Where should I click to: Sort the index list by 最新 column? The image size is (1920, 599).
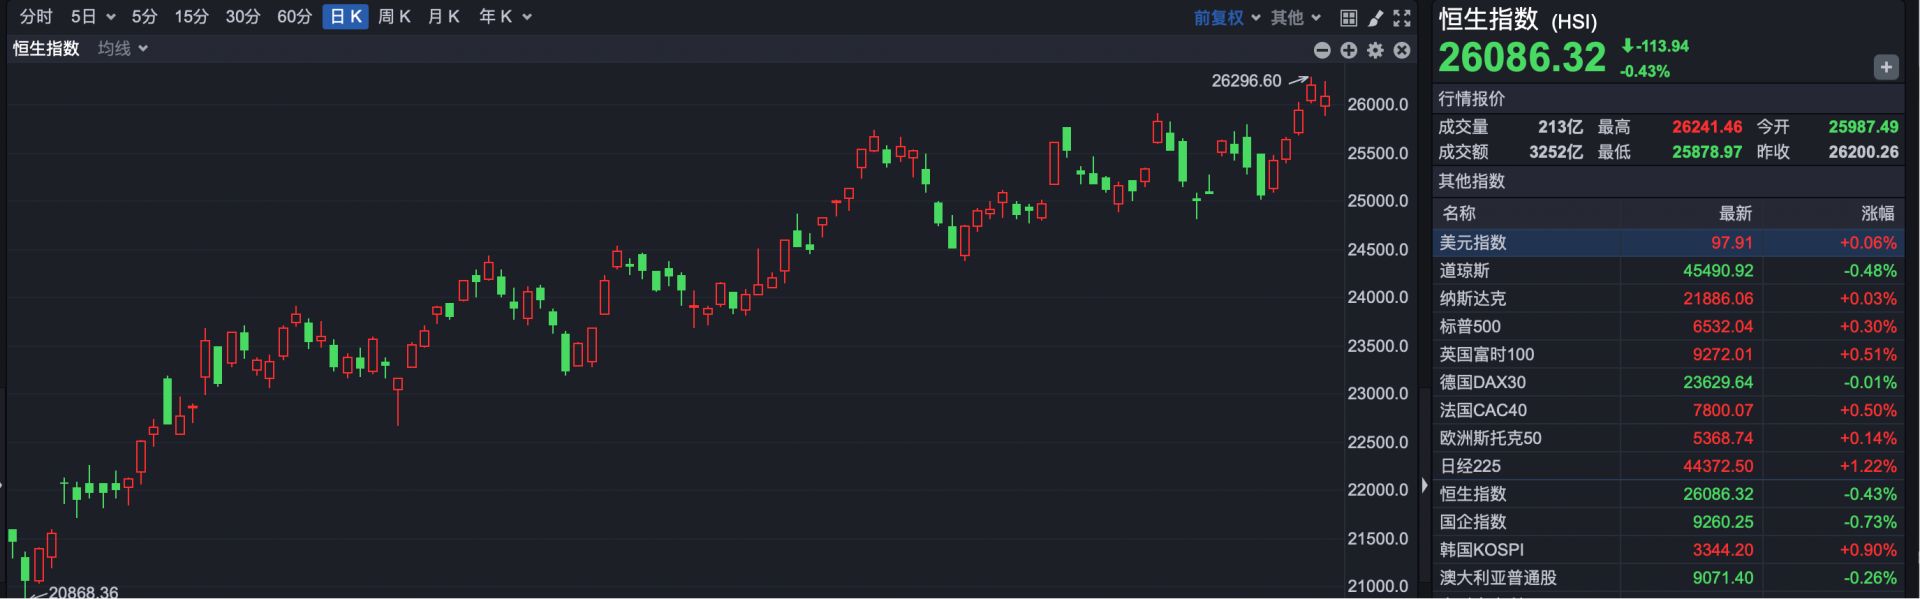click(1735, 213)
